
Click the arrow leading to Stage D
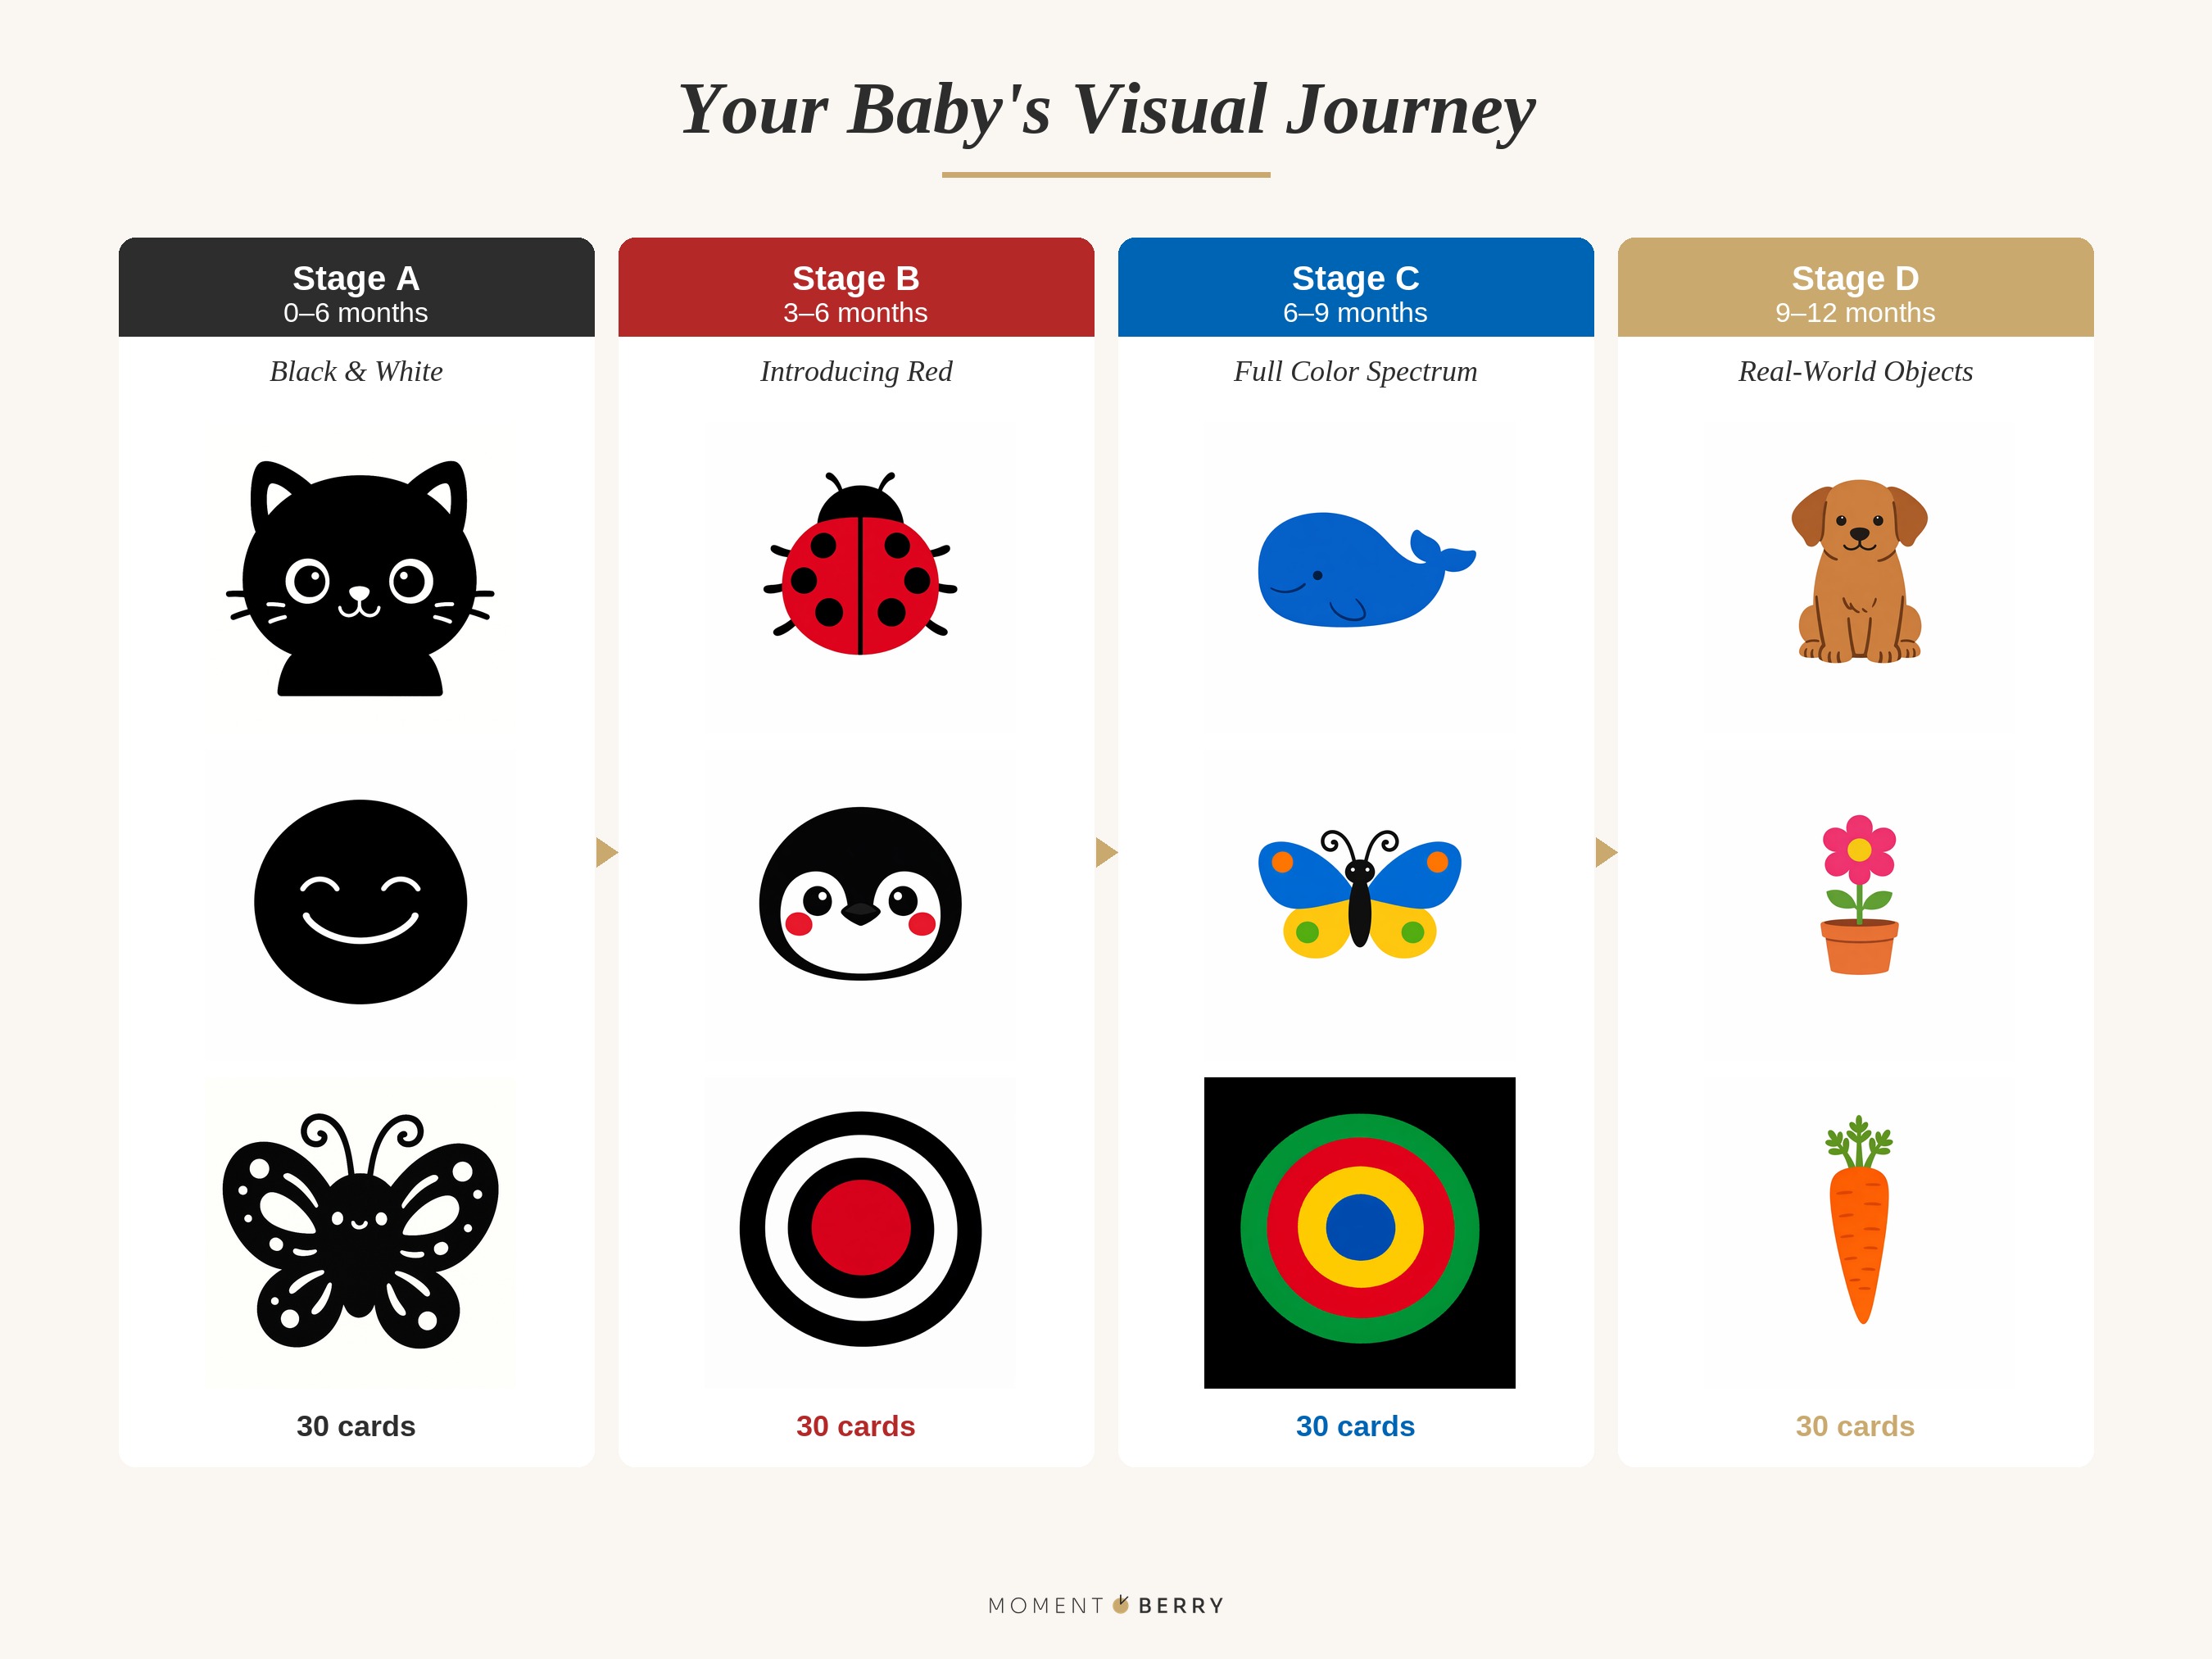click(1605, 852)
